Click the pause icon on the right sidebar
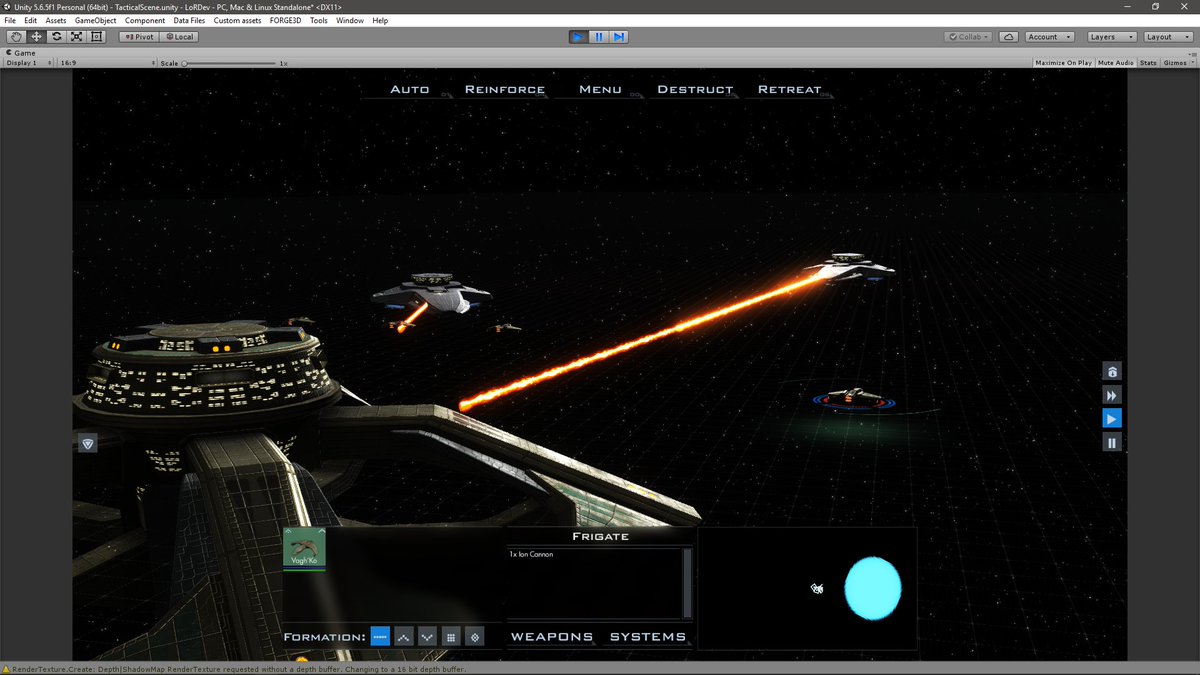This screenshot has height=675, width=1200. pyautogui.click(x=1112, y=441)
